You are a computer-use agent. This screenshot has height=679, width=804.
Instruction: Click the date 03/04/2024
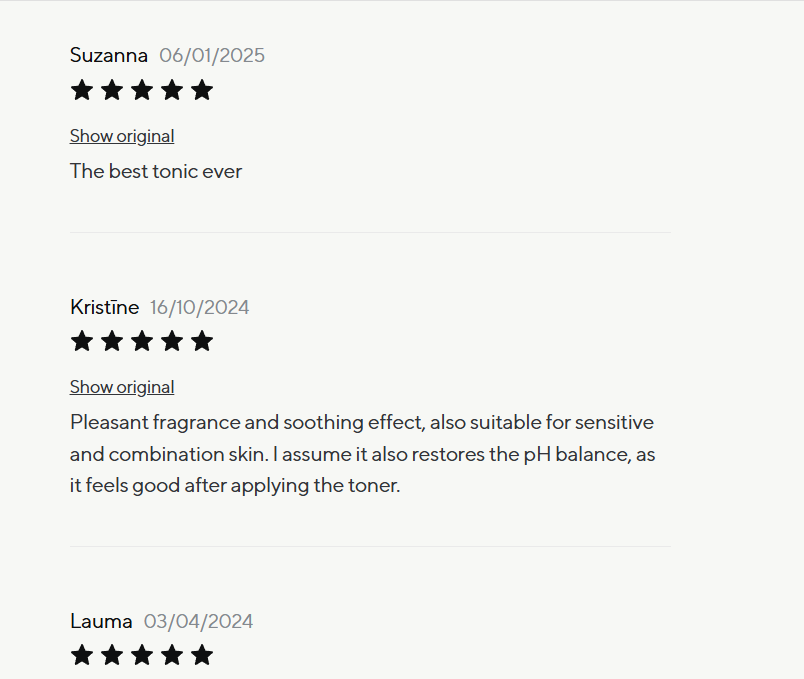(198, 621)
